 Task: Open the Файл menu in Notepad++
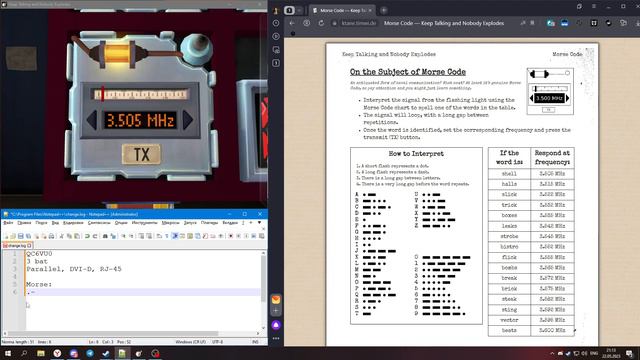click(8, 223)
